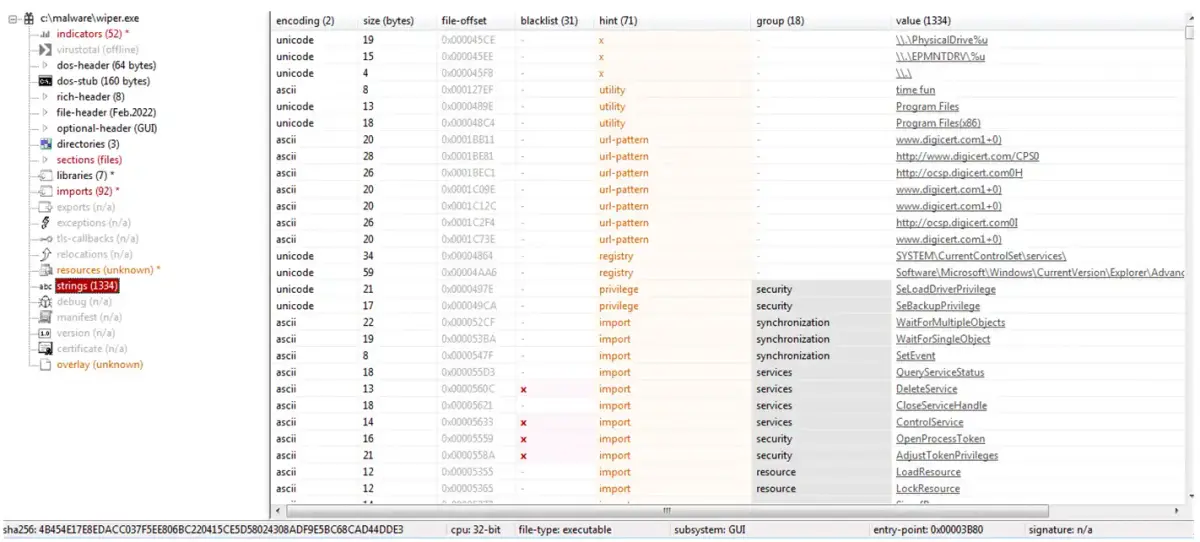The height and width of the screenshot is (542, 1200).
Task: Click the certificate icon
Action: click(45, 349)
